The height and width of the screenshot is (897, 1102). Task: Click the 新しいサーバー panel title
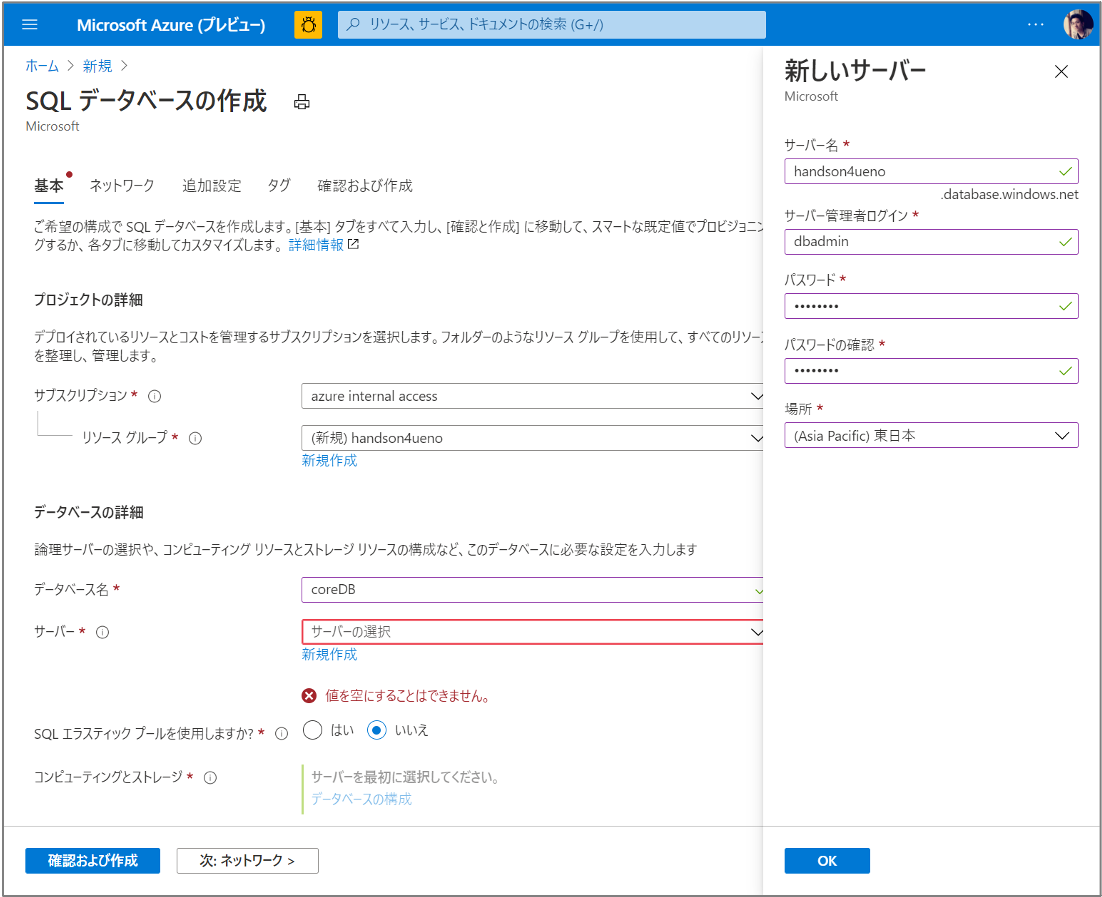click(x=855, y=70)
